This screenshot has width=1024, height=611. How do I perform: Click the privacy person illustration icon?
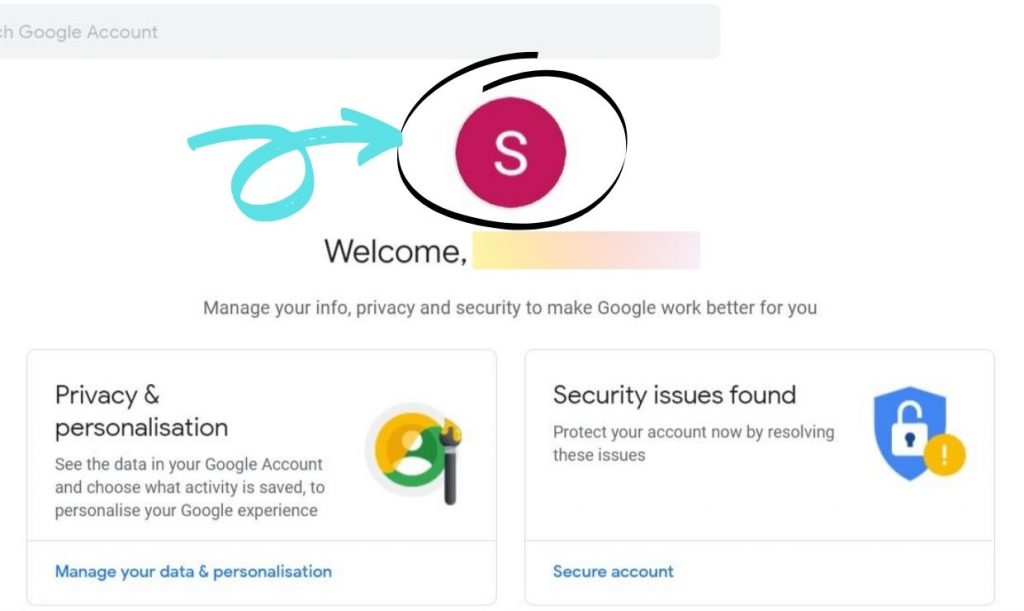[x=407, y=450]
